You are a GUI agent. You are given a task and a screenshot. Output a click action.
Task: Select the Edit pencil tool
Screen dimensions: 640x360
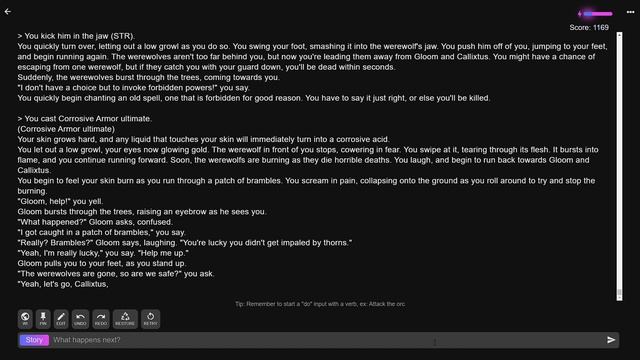tap(61, 319)
